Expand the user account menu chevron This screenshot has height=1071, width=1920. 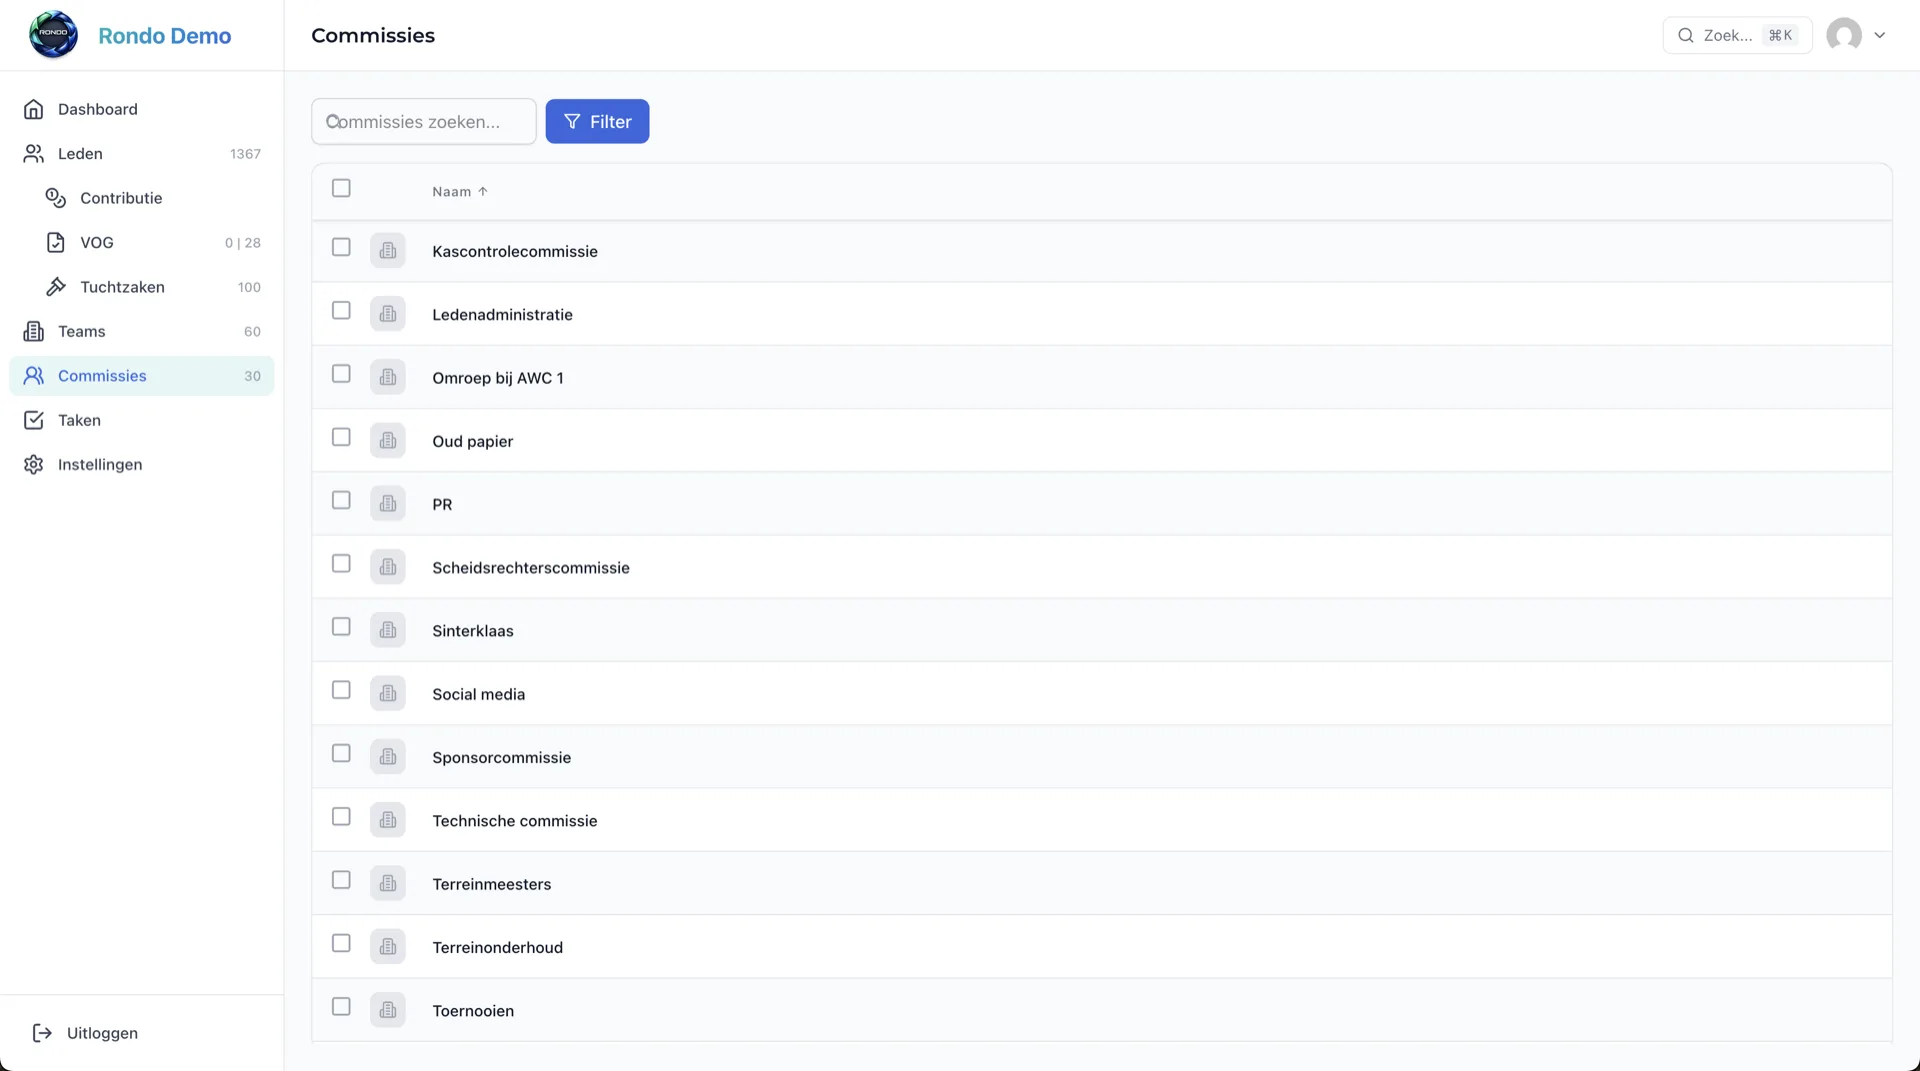pyautogui.click(x=1880, y=35)
